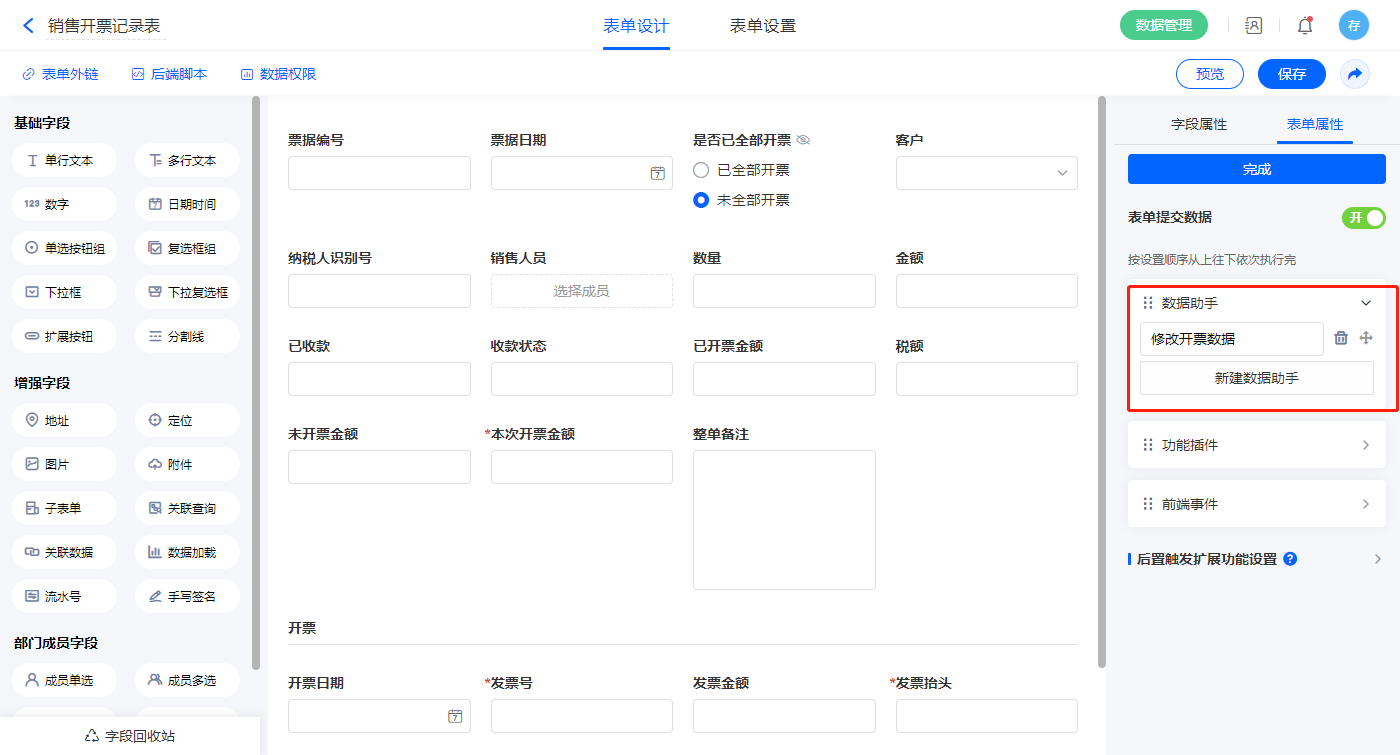Switch to the 字段属性 tab
The image size is (1400, 755).
click(x=1198, y=124)
